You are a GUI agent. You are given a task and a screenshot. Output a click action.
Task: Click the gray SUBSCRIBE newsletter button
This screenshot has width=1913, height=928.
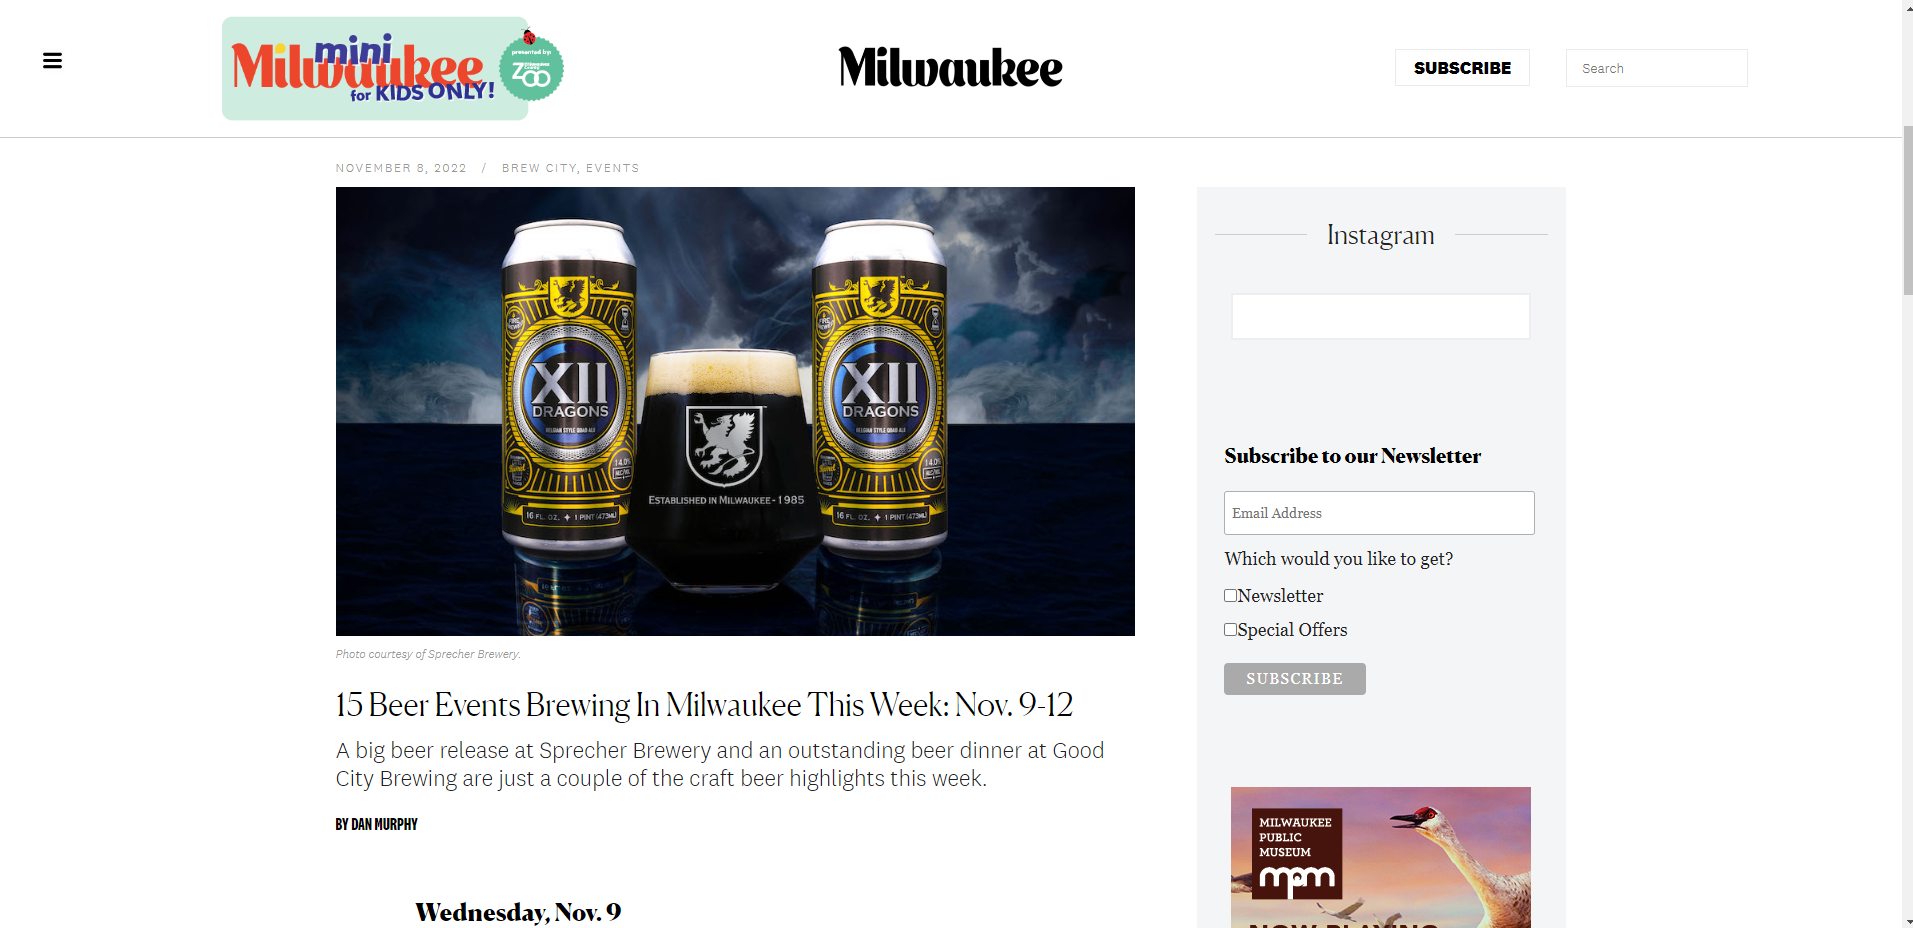pyautogui.click(x=1294, y=679)
